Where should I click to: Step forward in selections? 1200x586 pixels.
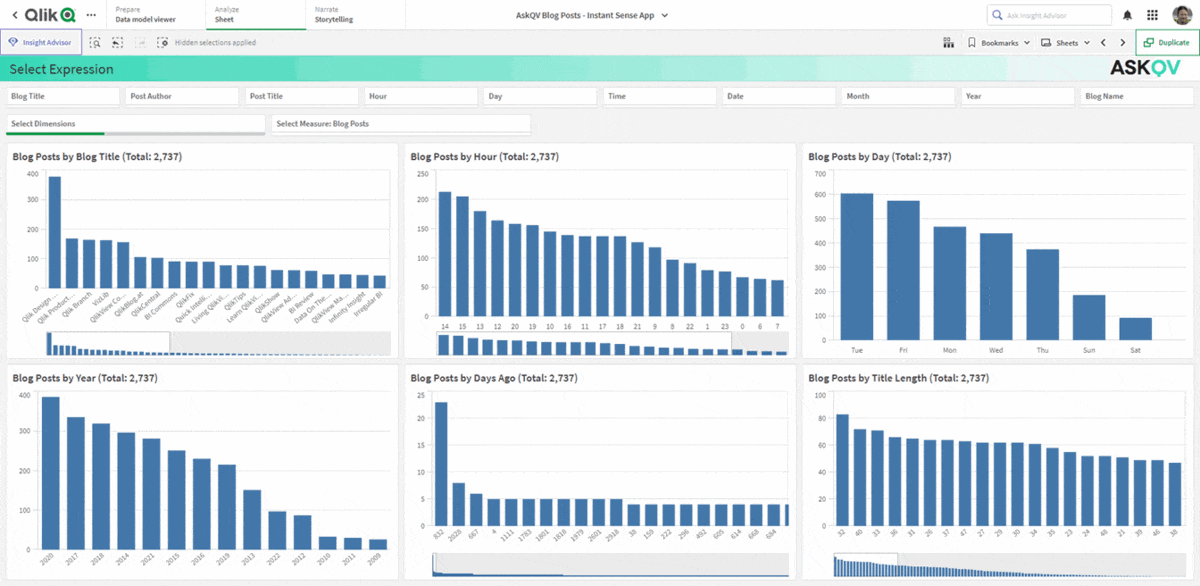click(140, 43)
